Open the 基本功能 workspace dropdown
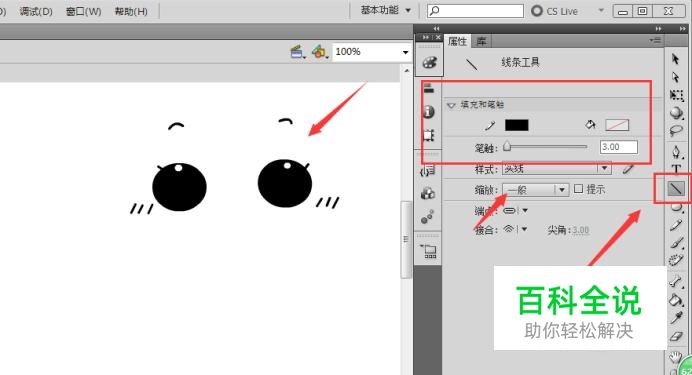Image resolution: width=692 pixels, height=375 pixels. tap(386, 10)
